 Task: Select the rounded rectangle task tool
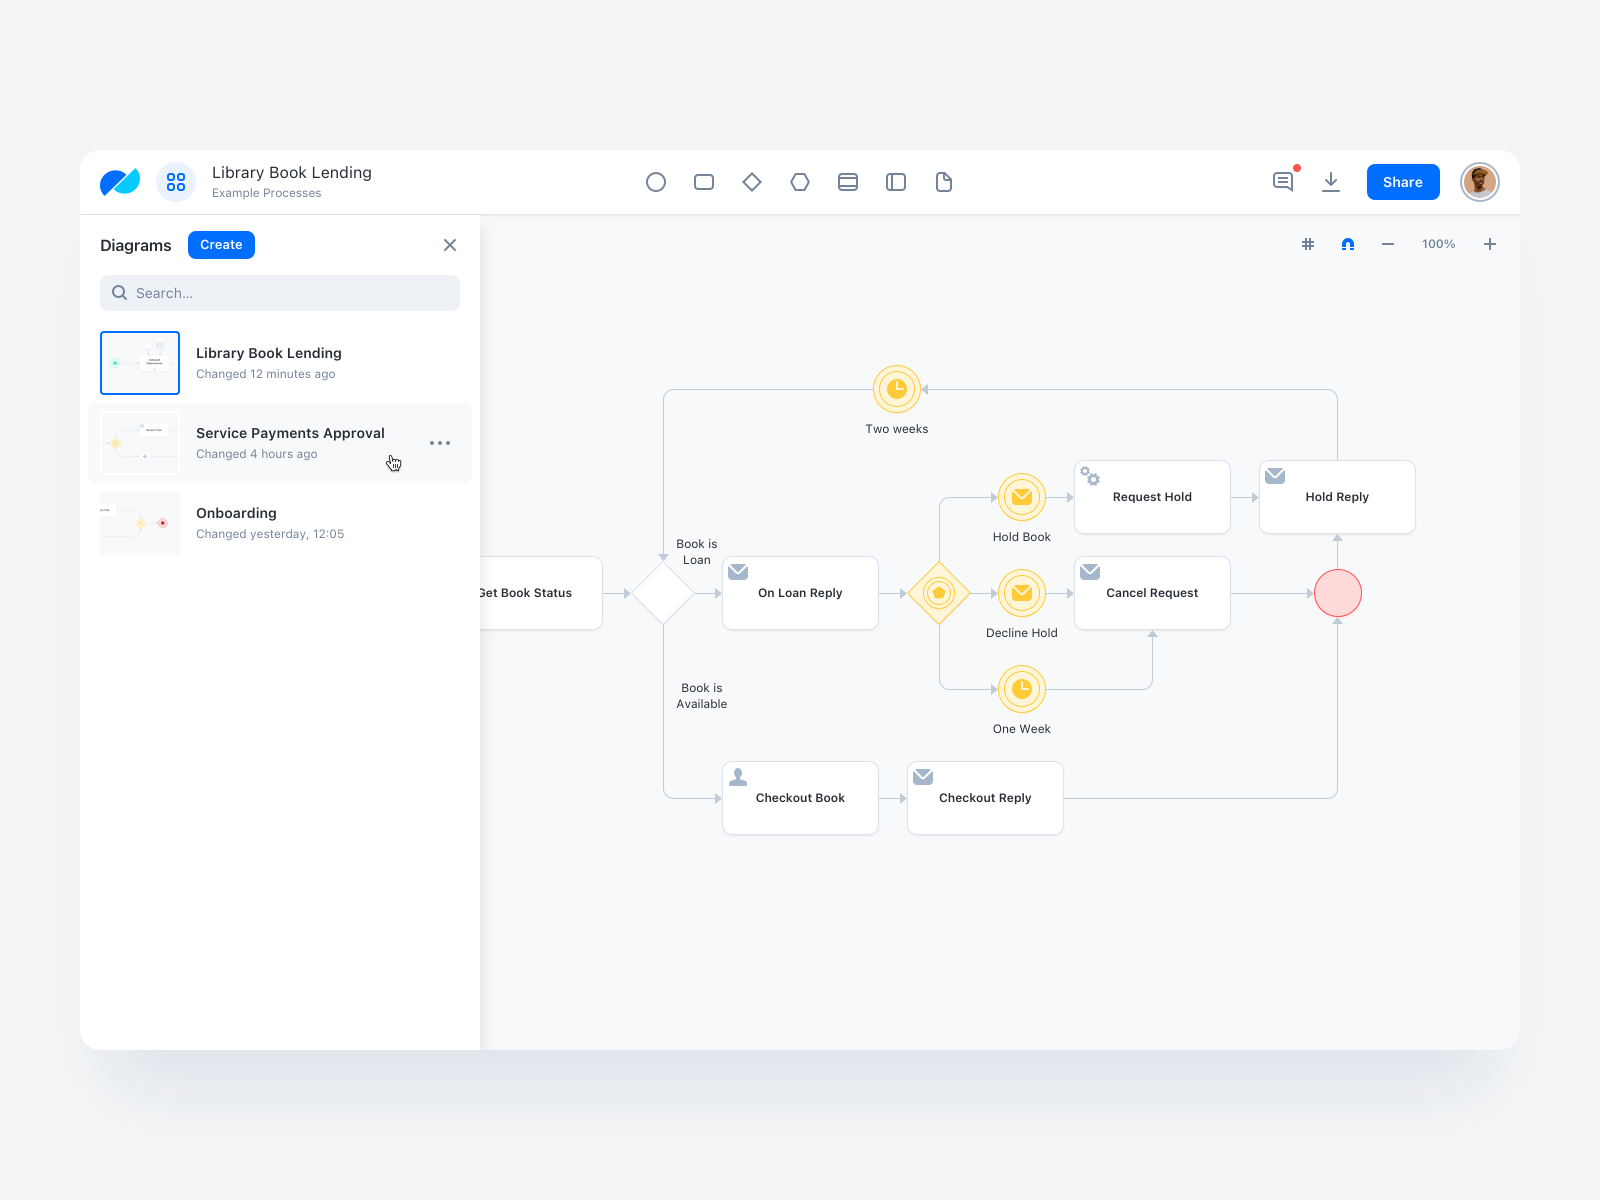(x=704, y=182)
